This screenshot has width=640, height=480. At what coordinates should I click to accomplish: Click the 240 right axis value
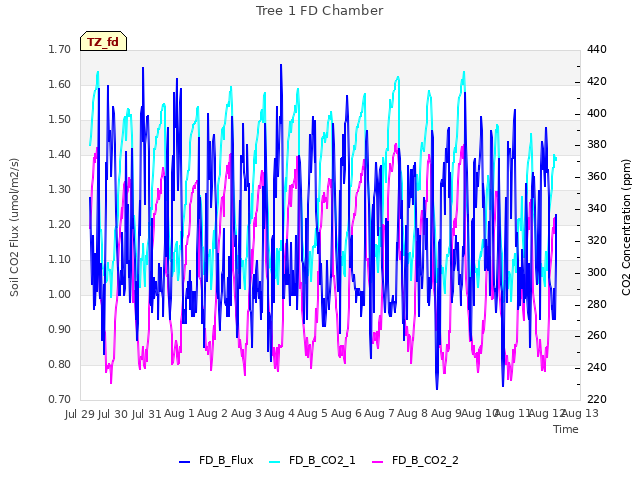[597, 367]
